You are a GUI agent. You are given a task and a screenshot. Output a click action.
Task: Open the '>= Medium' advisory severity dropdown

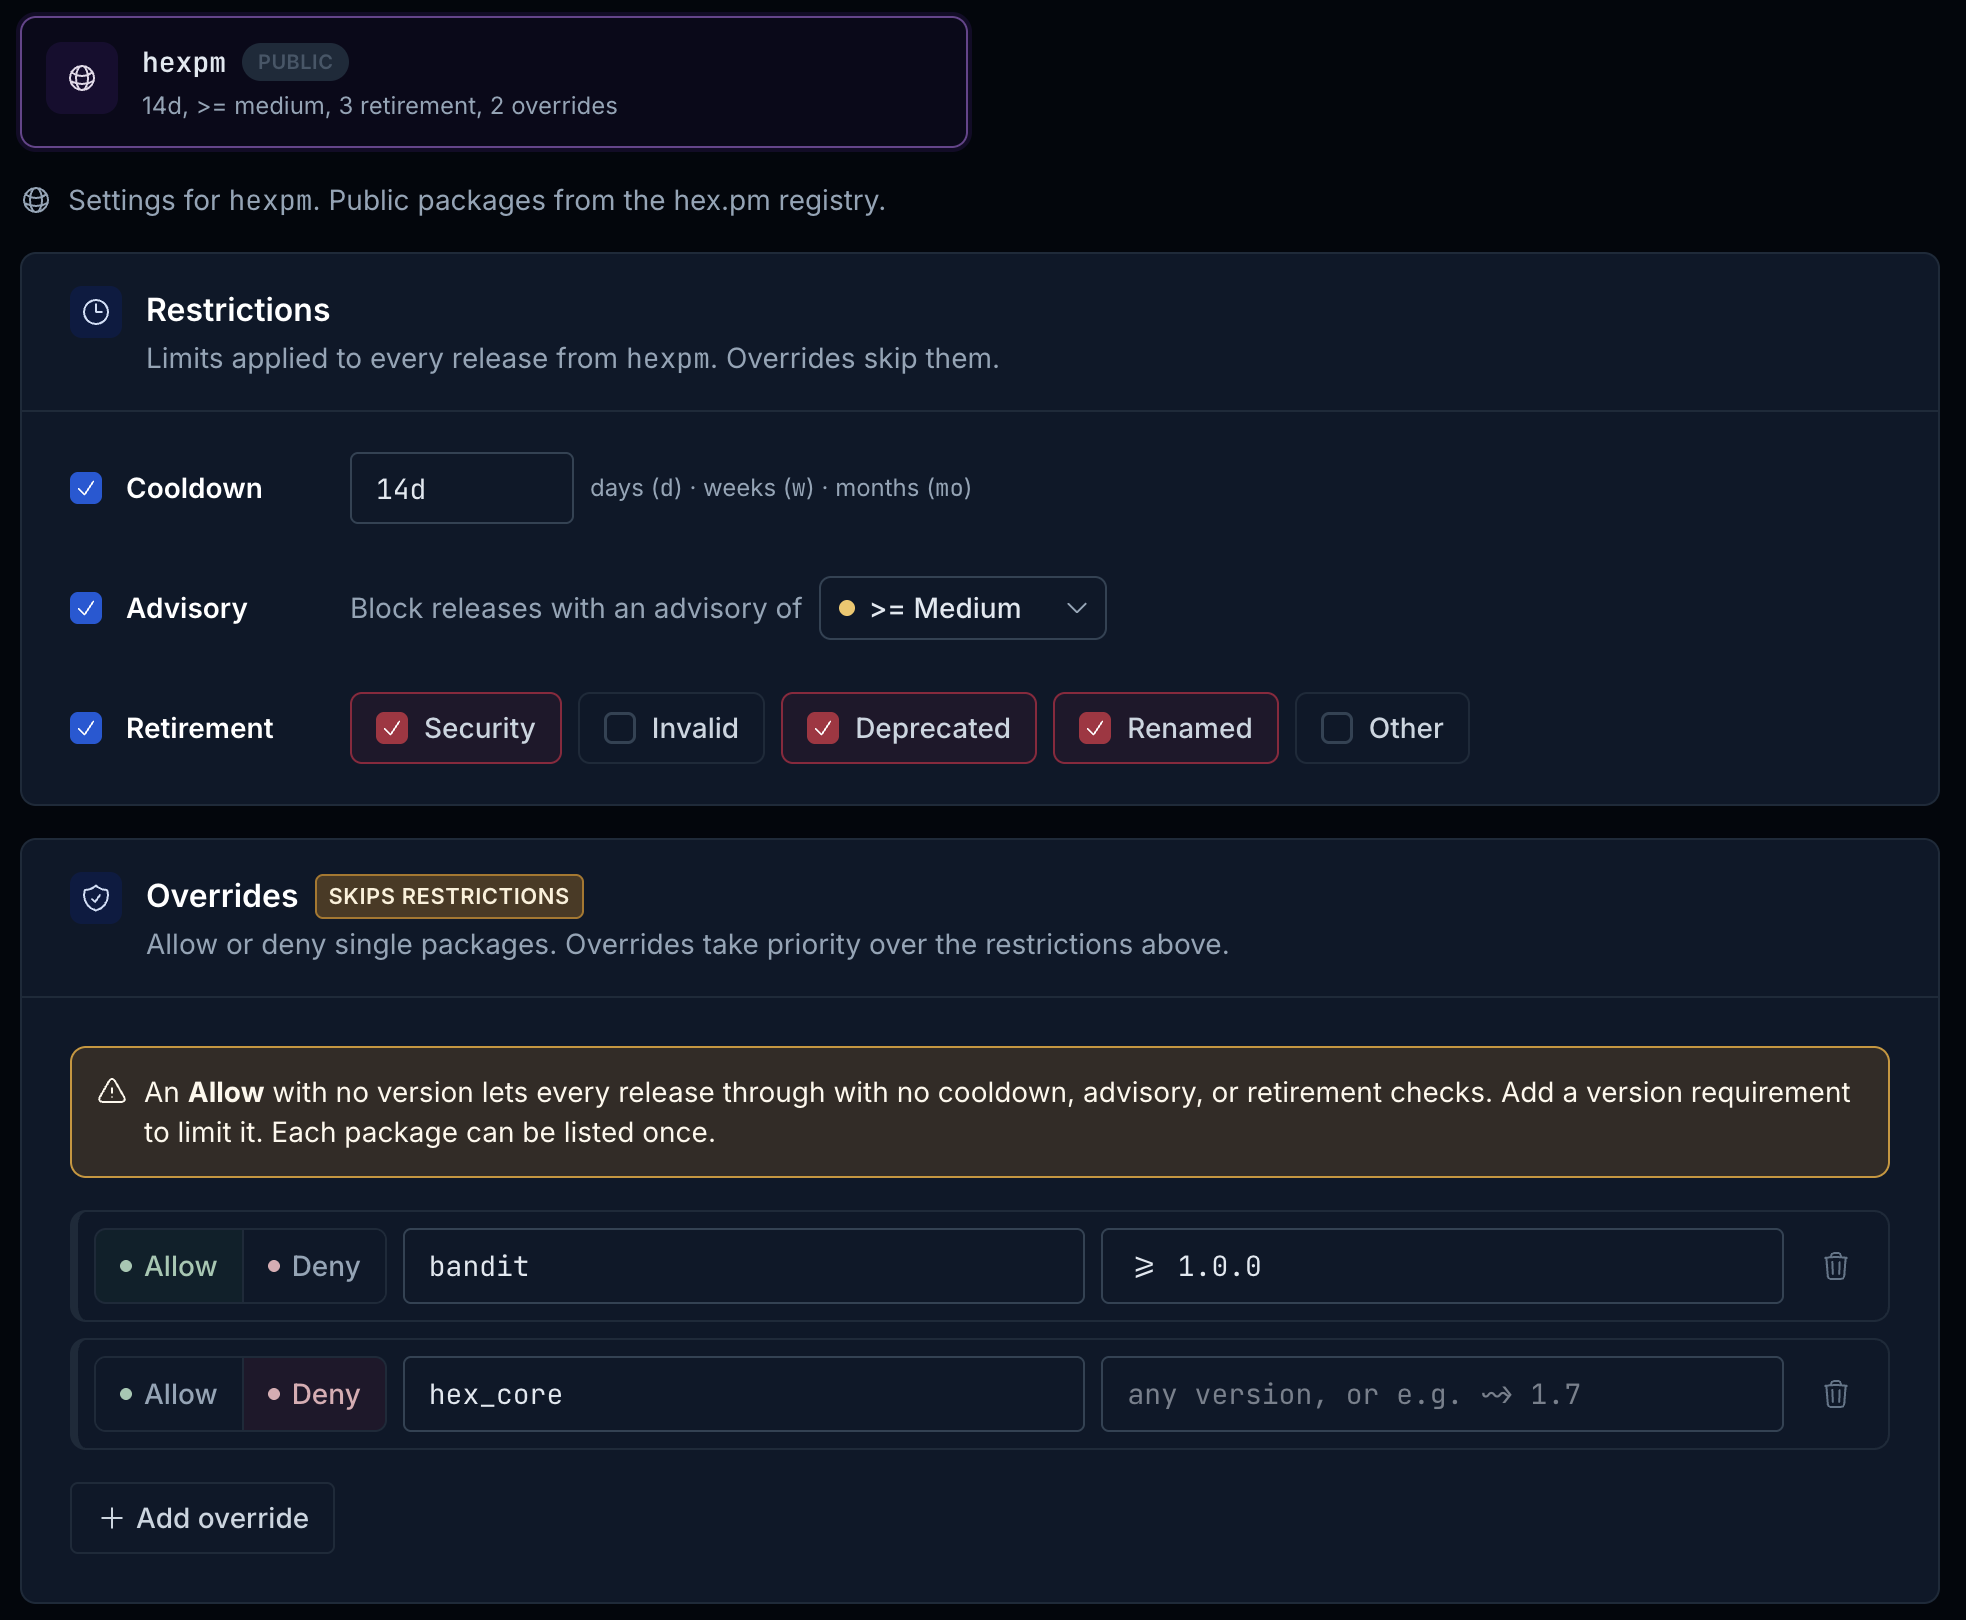tap(962, 608)
